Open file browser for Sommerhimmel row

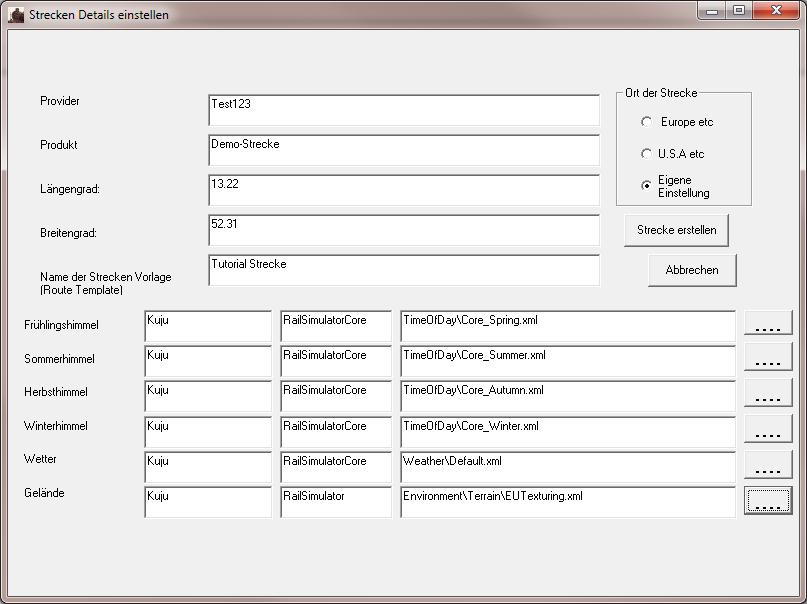coord(768,358)
